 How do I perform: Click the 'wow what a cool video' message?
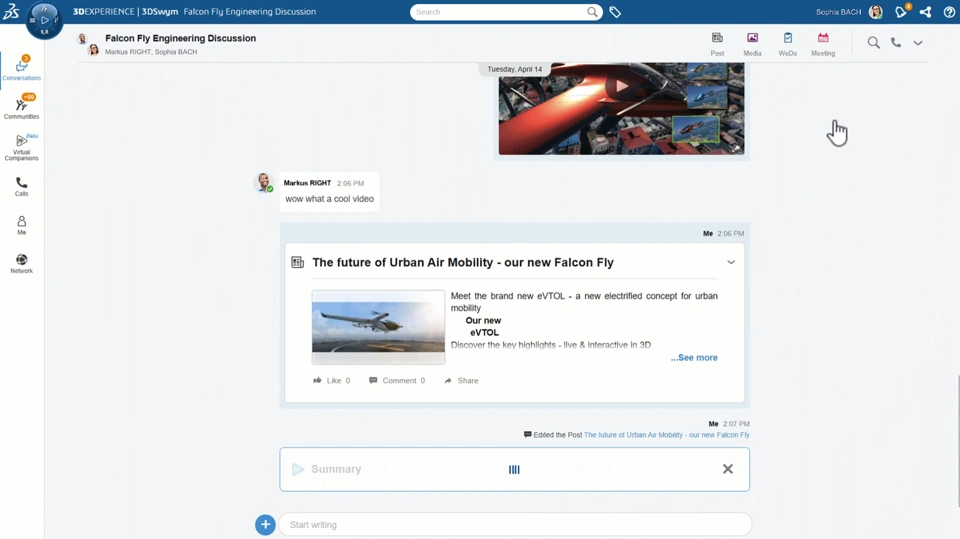tap(329, 199)
